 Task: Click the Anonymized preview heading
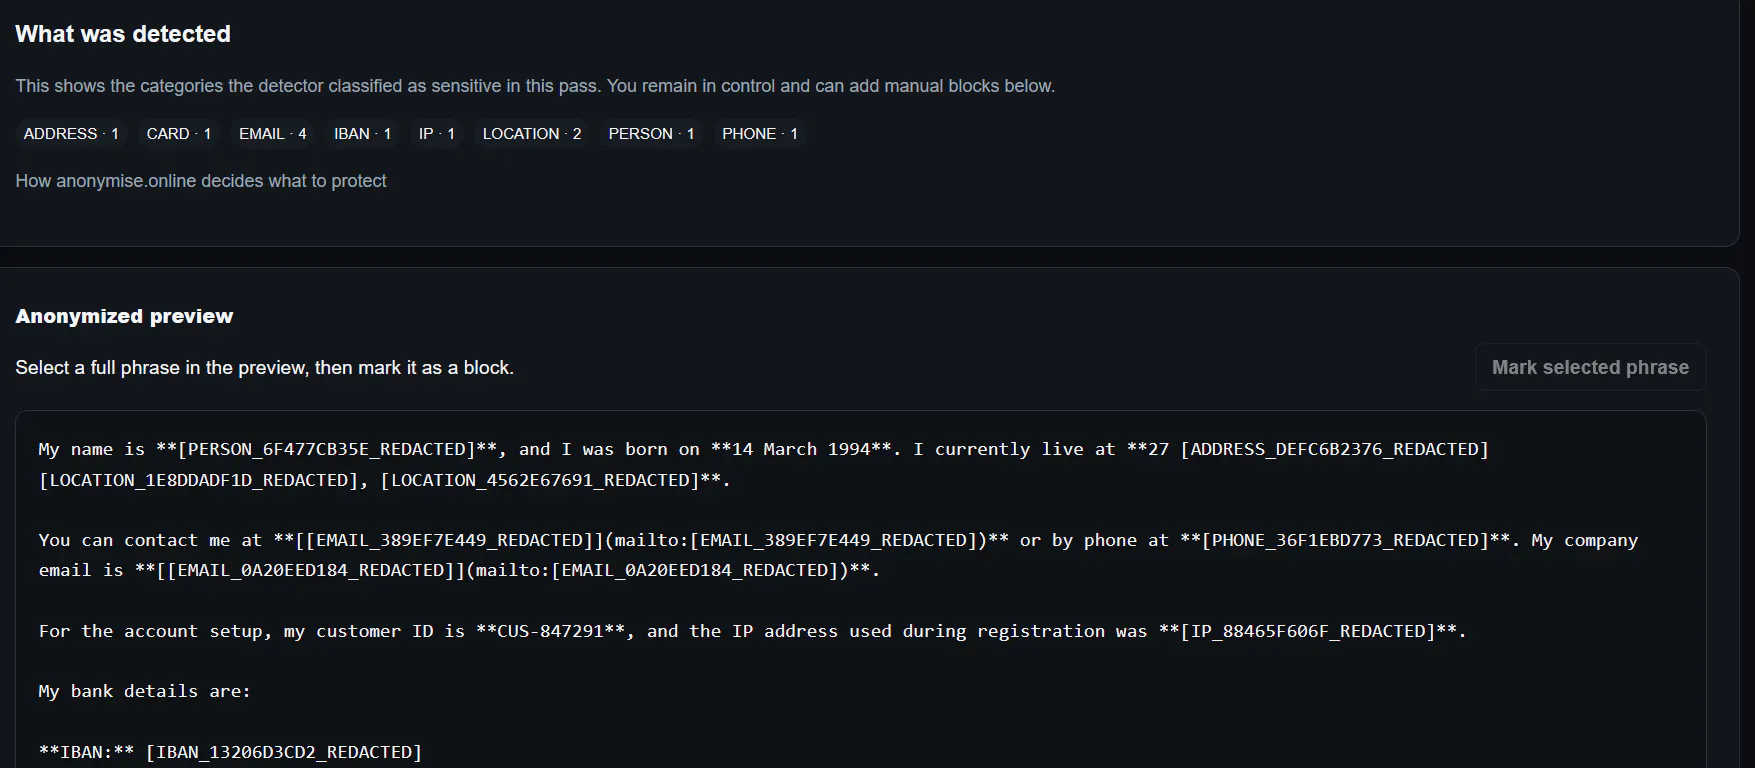(x=124, y=316)
